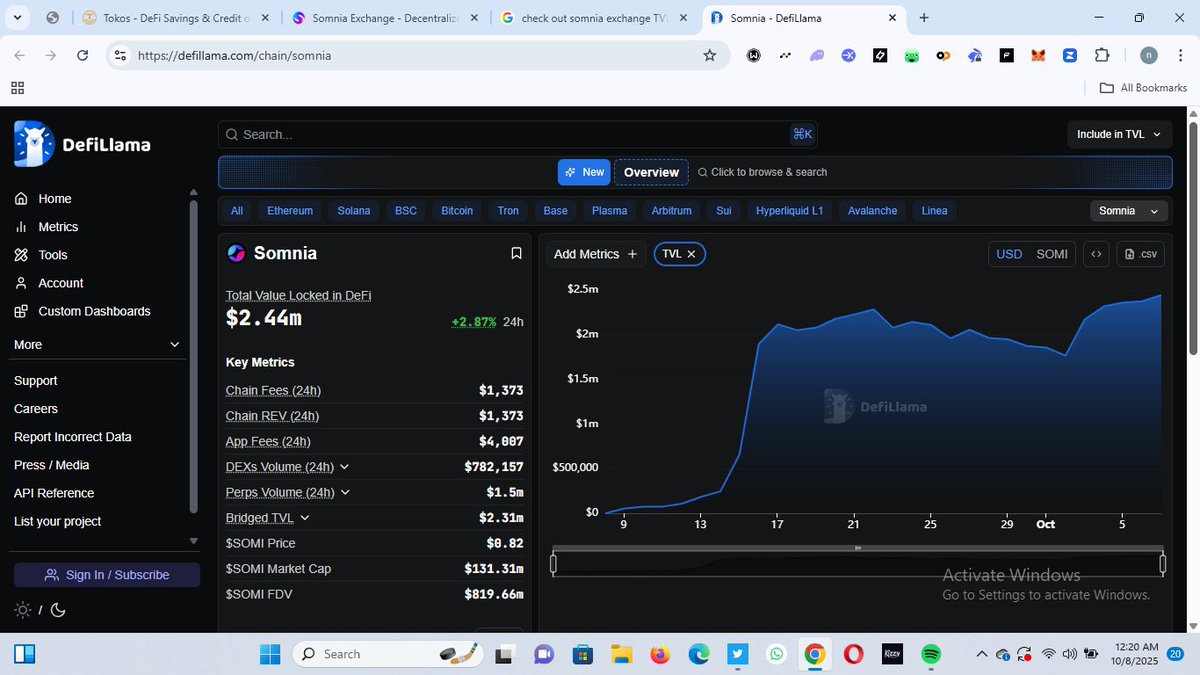Open Chrome profile avatar
Image resolution: width=1200 pixels, height=675 pixels.
point(1149,56)
